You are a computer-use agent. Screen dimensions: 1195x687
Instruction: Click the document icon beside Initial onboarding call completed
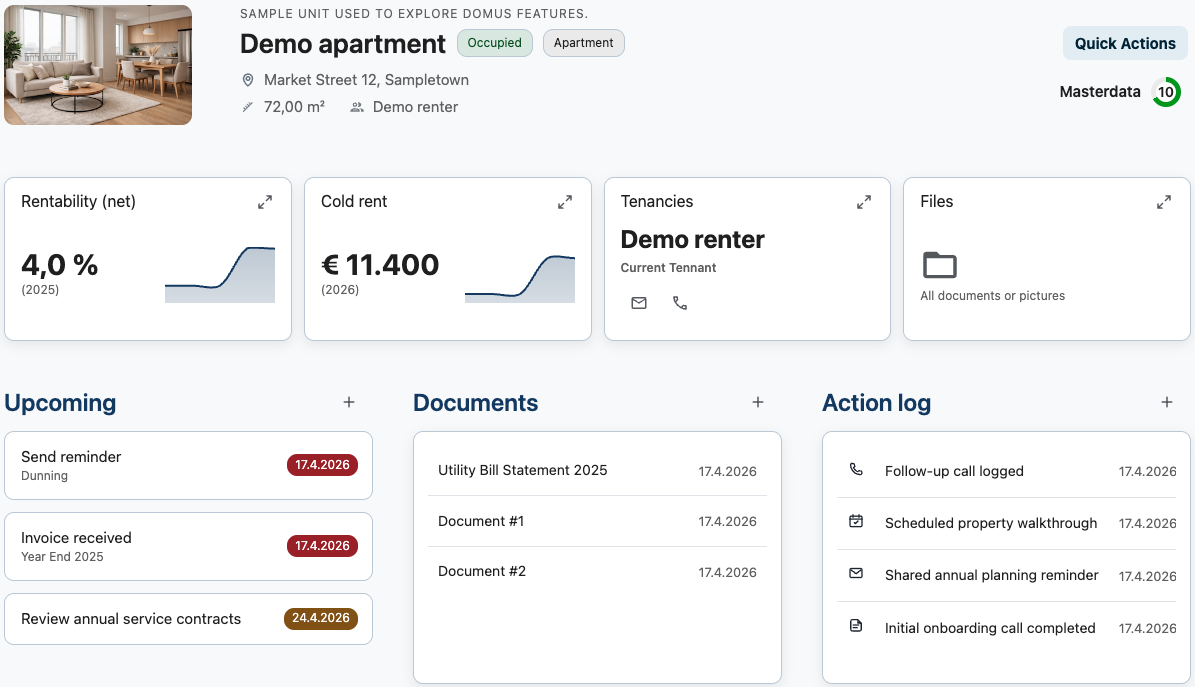(x=855, y=625)
